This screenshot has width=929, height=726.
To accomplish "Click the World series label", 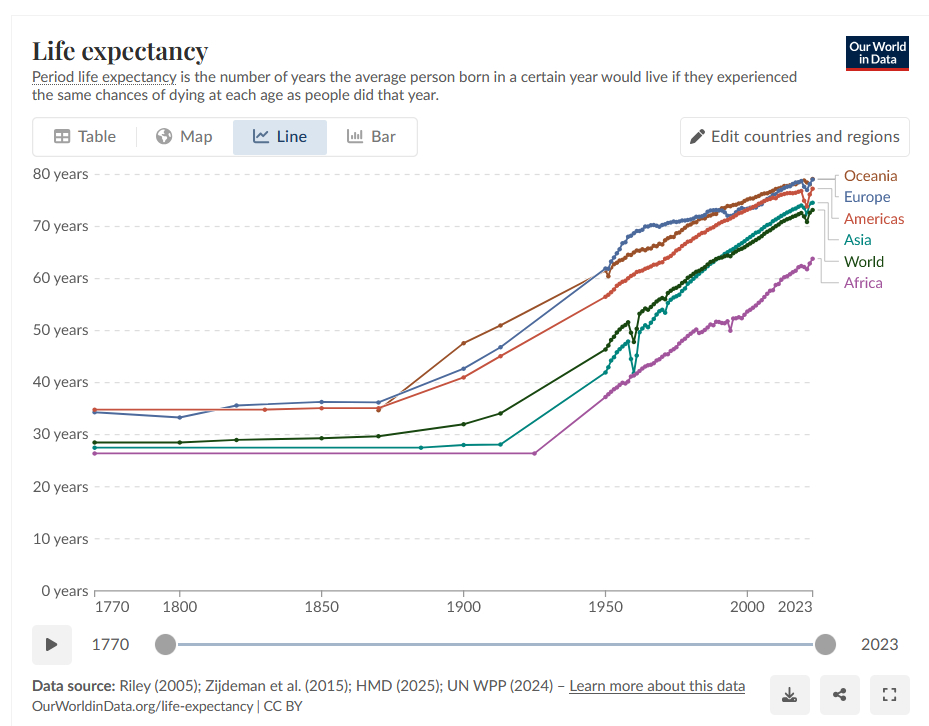I will pyautogui.click(x=863, y=262).
